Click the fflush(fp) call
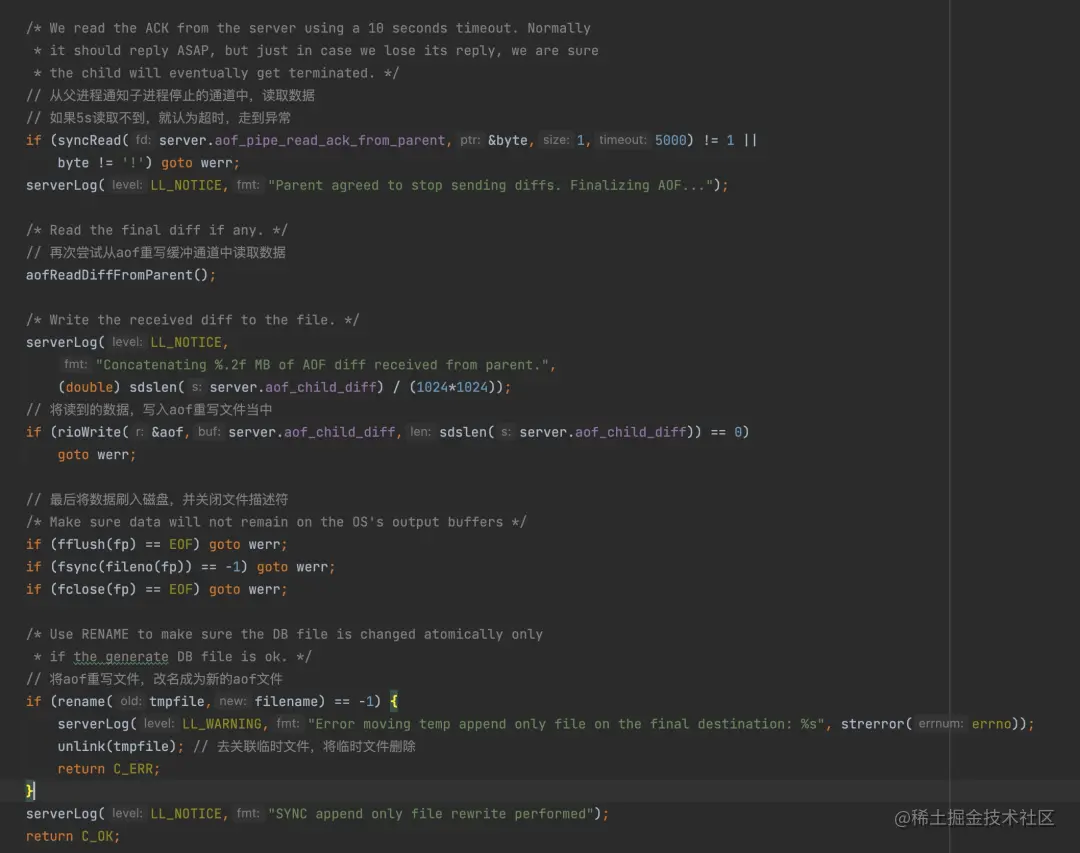This screenshot has width=1080, height=853. coord(97,544)
